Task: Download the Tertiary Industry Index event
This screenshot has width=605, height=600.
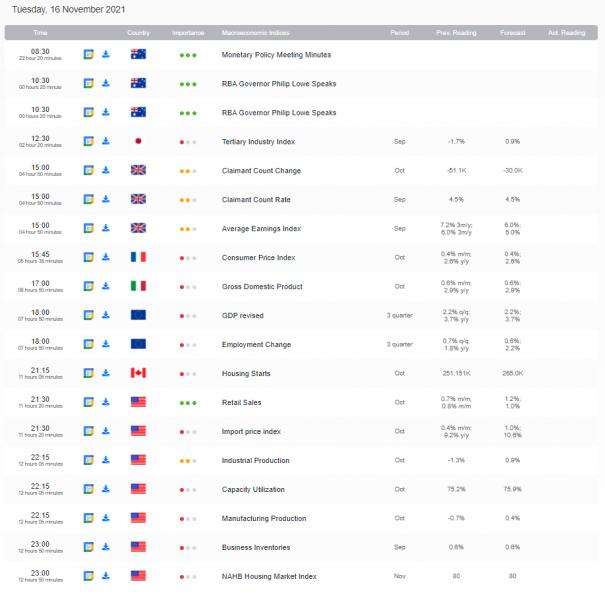Action: (x=105, y=141)
